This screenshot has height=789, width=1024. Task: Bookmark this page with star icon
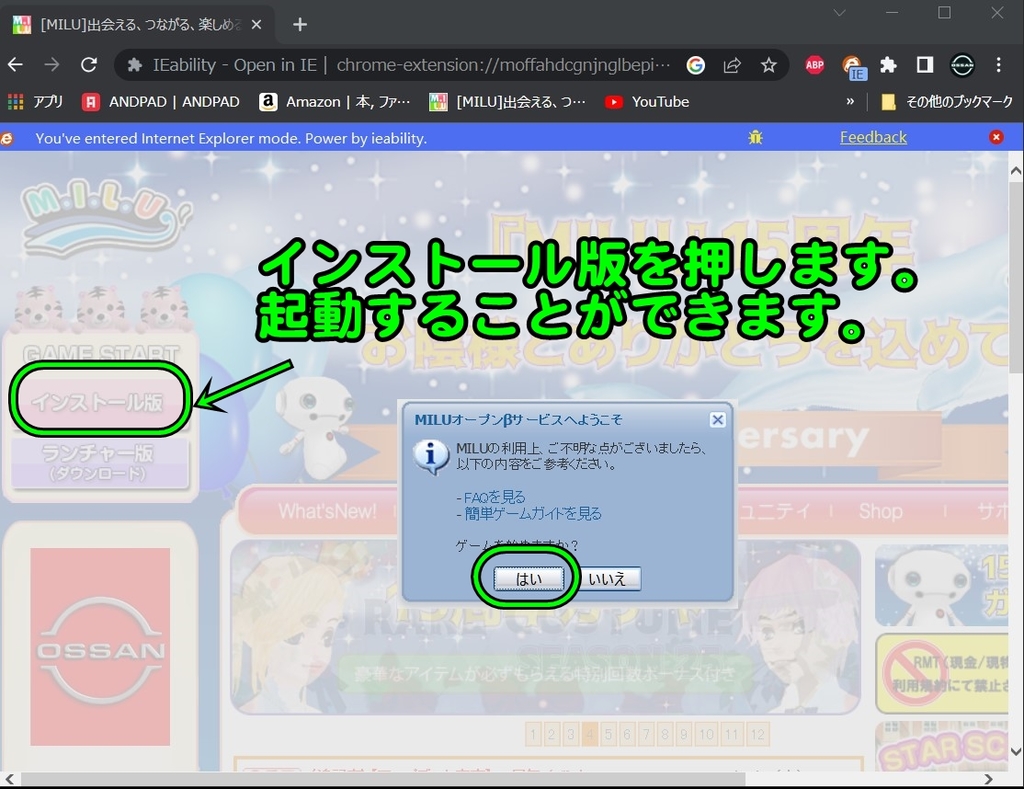[769, 65]
